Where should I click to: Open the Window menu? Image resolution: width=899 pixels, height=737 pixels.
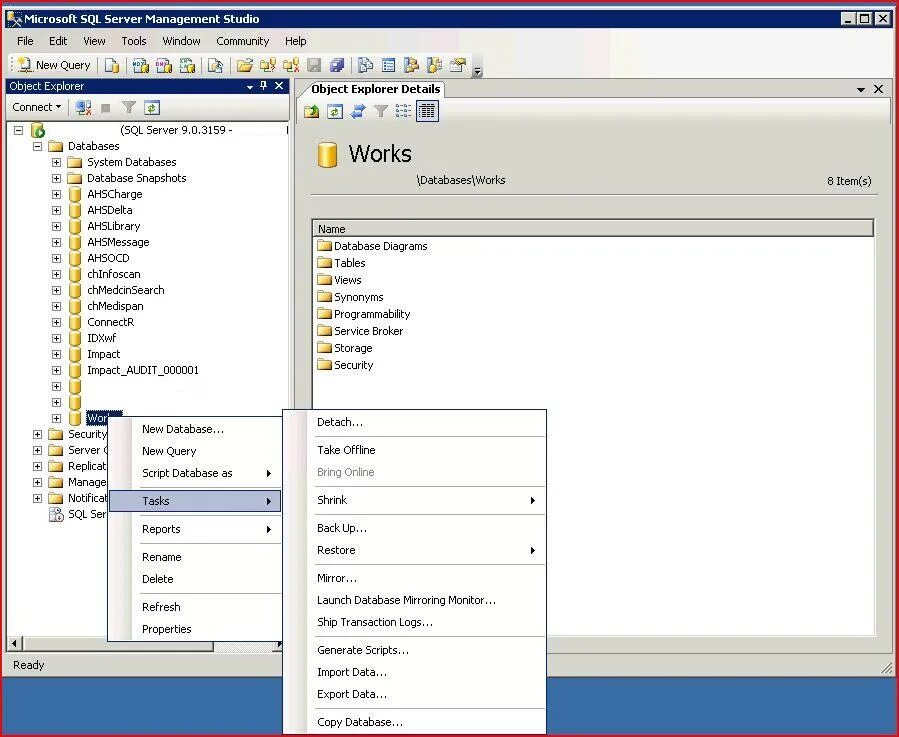pyautogui.click(x=181, y=41)
